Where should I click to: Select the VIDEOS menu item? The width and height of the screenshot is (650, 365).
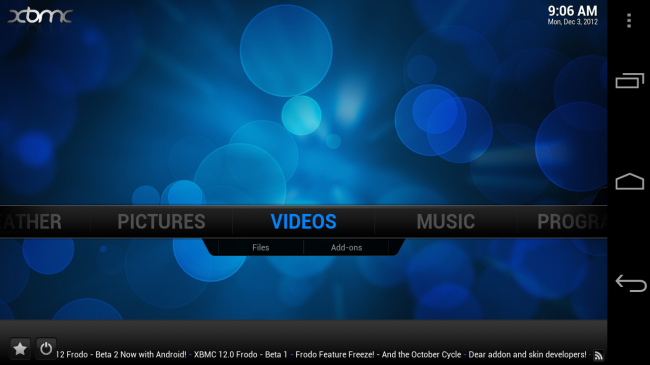(303, 221)
